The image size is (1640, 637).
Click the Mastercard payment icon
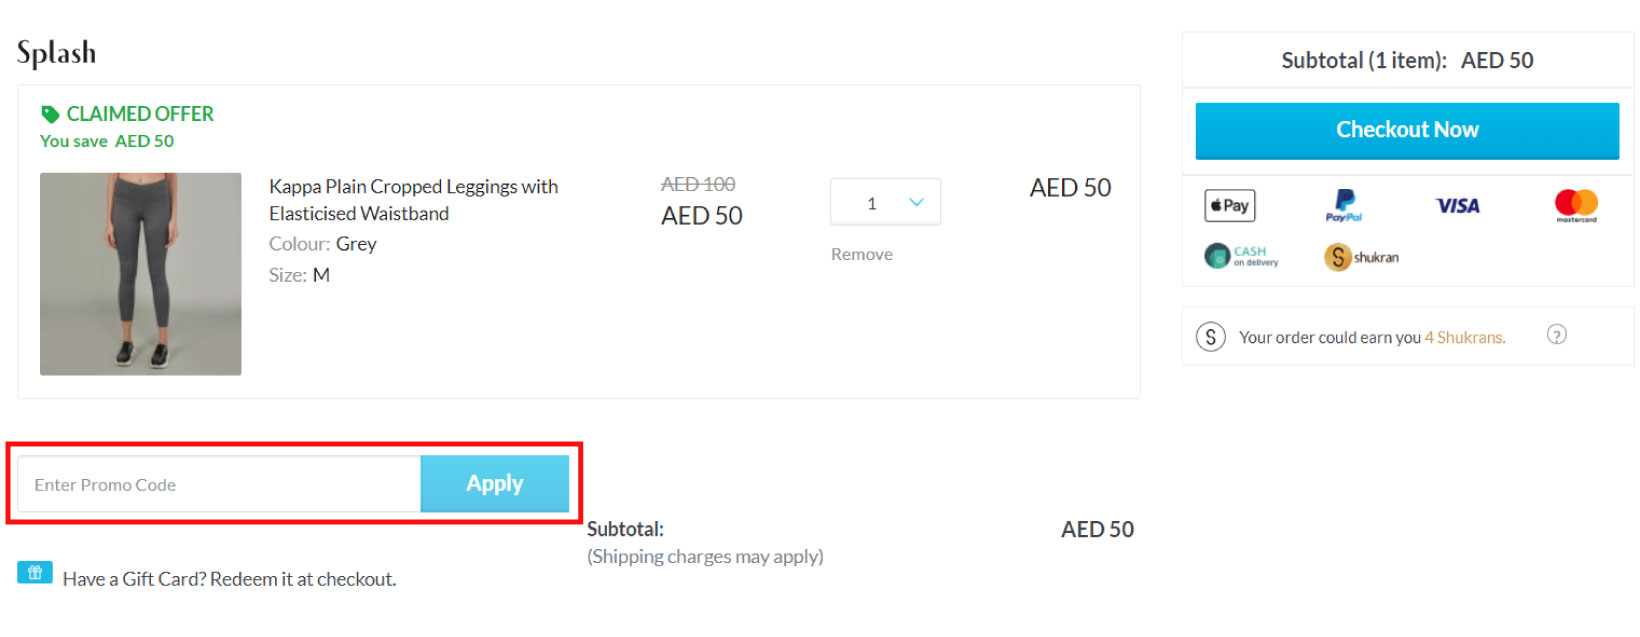(1575, 205)
